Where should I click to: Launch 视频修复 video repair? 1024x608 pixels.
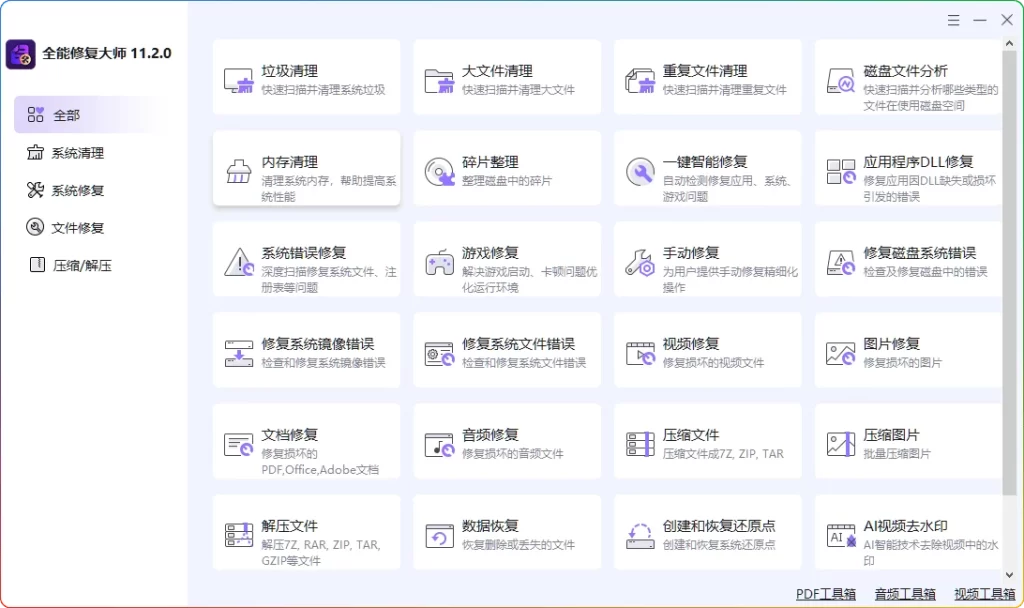(x=707, y=350)
